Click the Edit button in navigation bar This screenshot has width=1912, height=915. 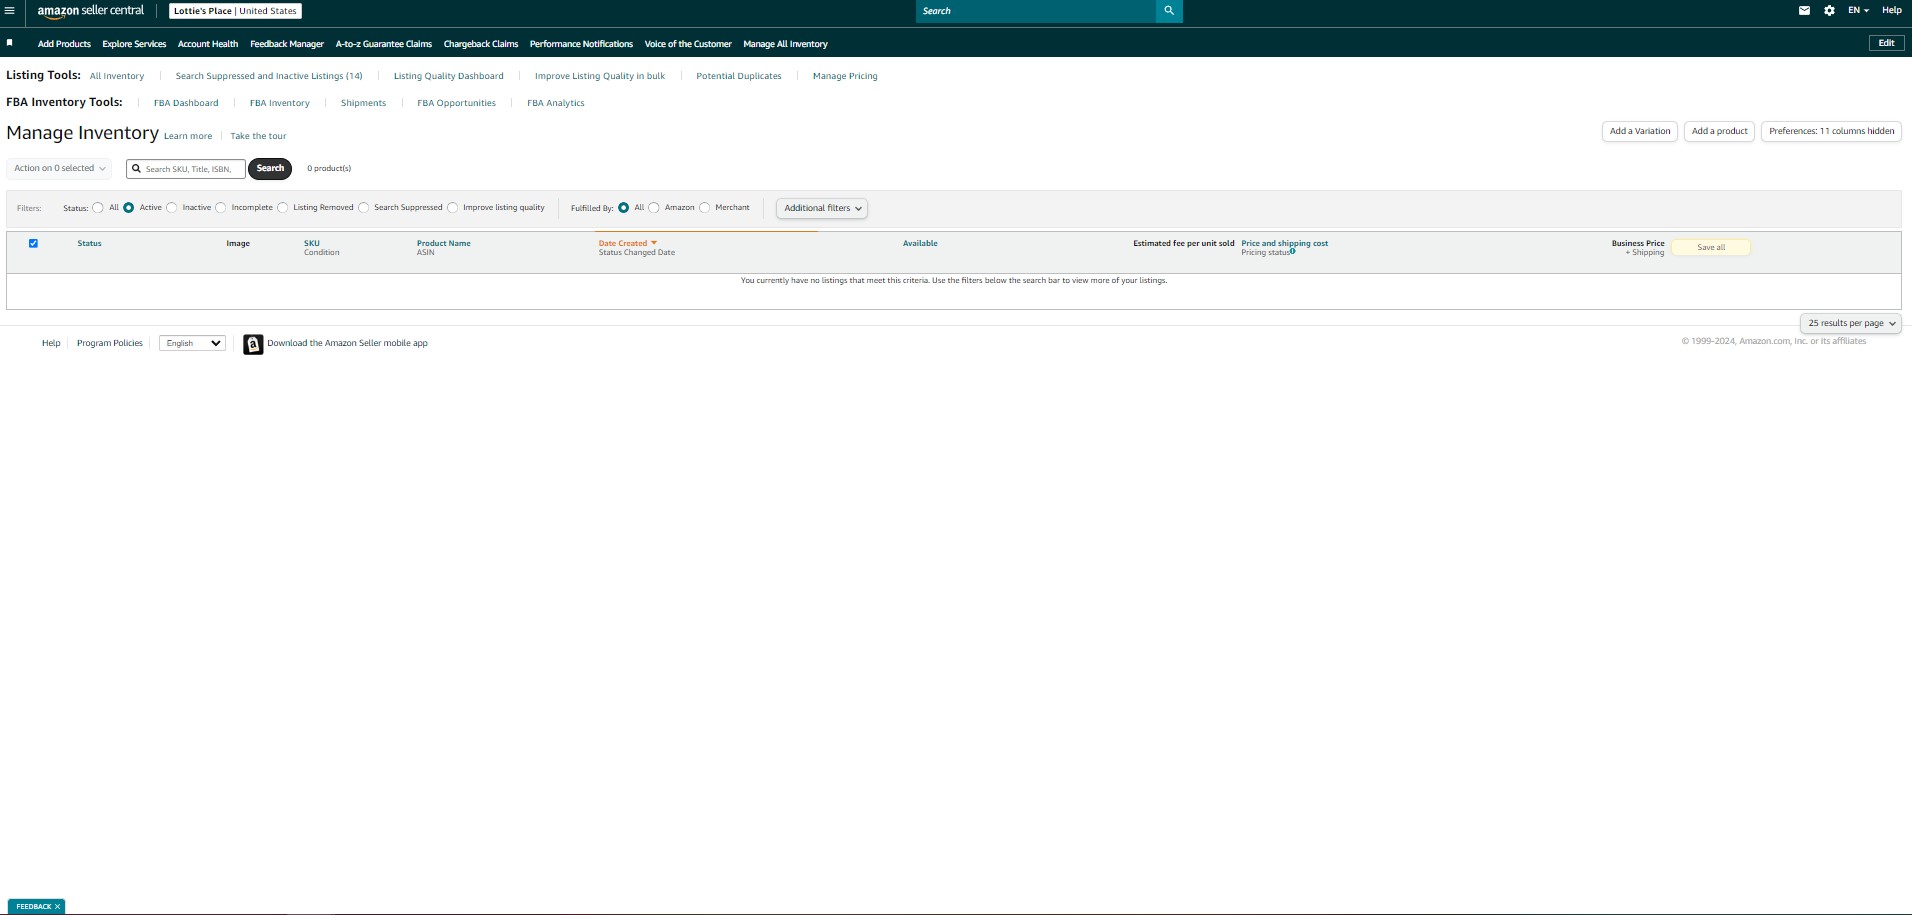[x=1886, y=43]
